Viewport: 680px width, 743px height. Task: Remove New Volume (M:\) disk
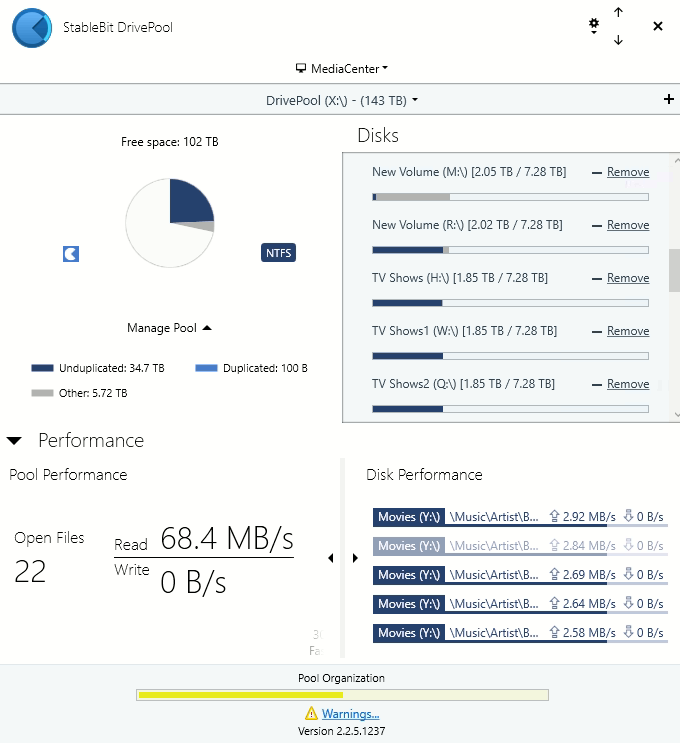[x=628, y=172]
